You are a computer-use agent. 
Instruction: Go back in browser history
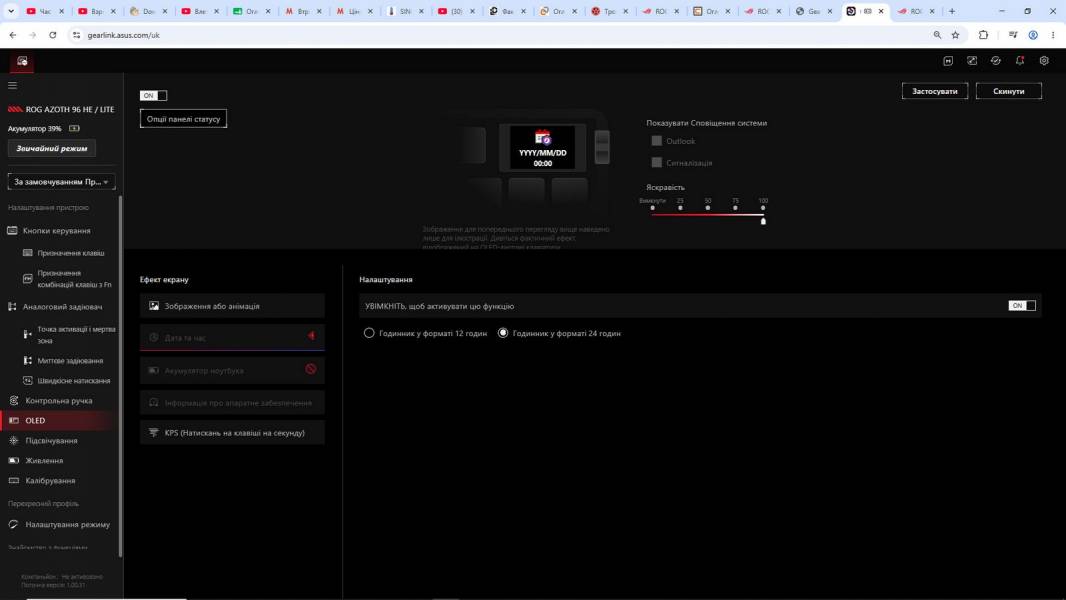point(13,35)
